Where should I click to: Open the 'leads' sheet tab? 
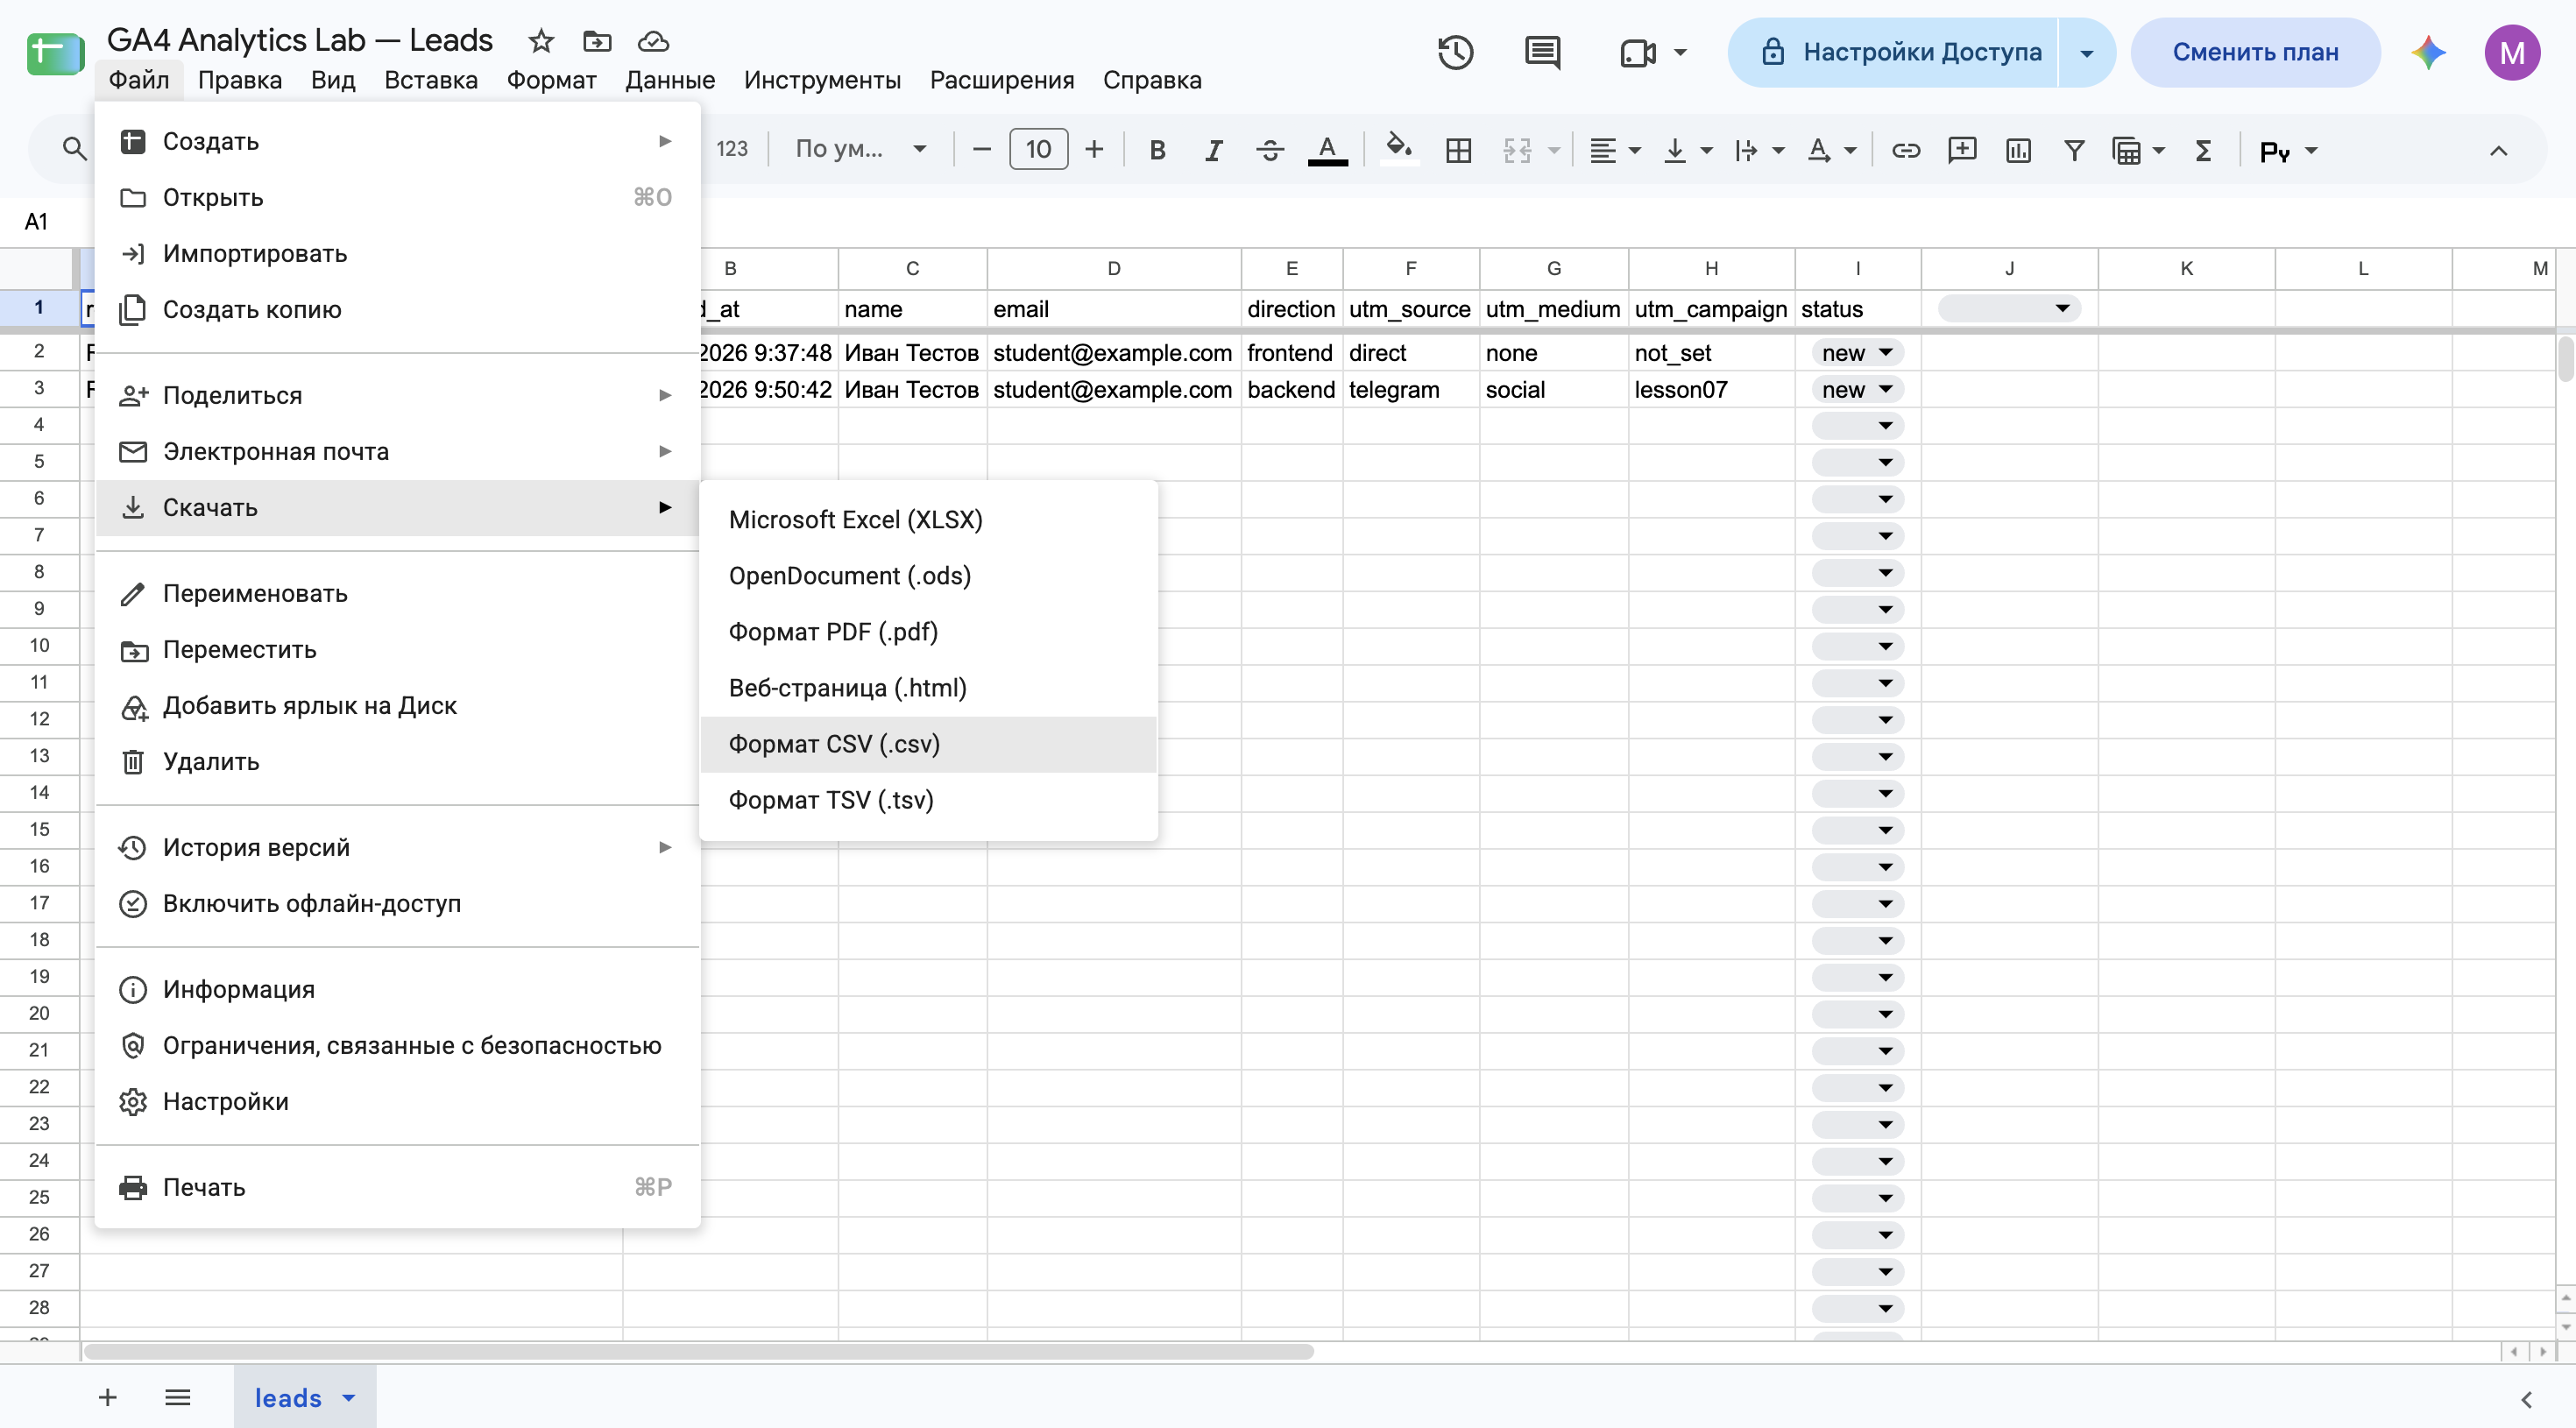(x=305, y=1397)
